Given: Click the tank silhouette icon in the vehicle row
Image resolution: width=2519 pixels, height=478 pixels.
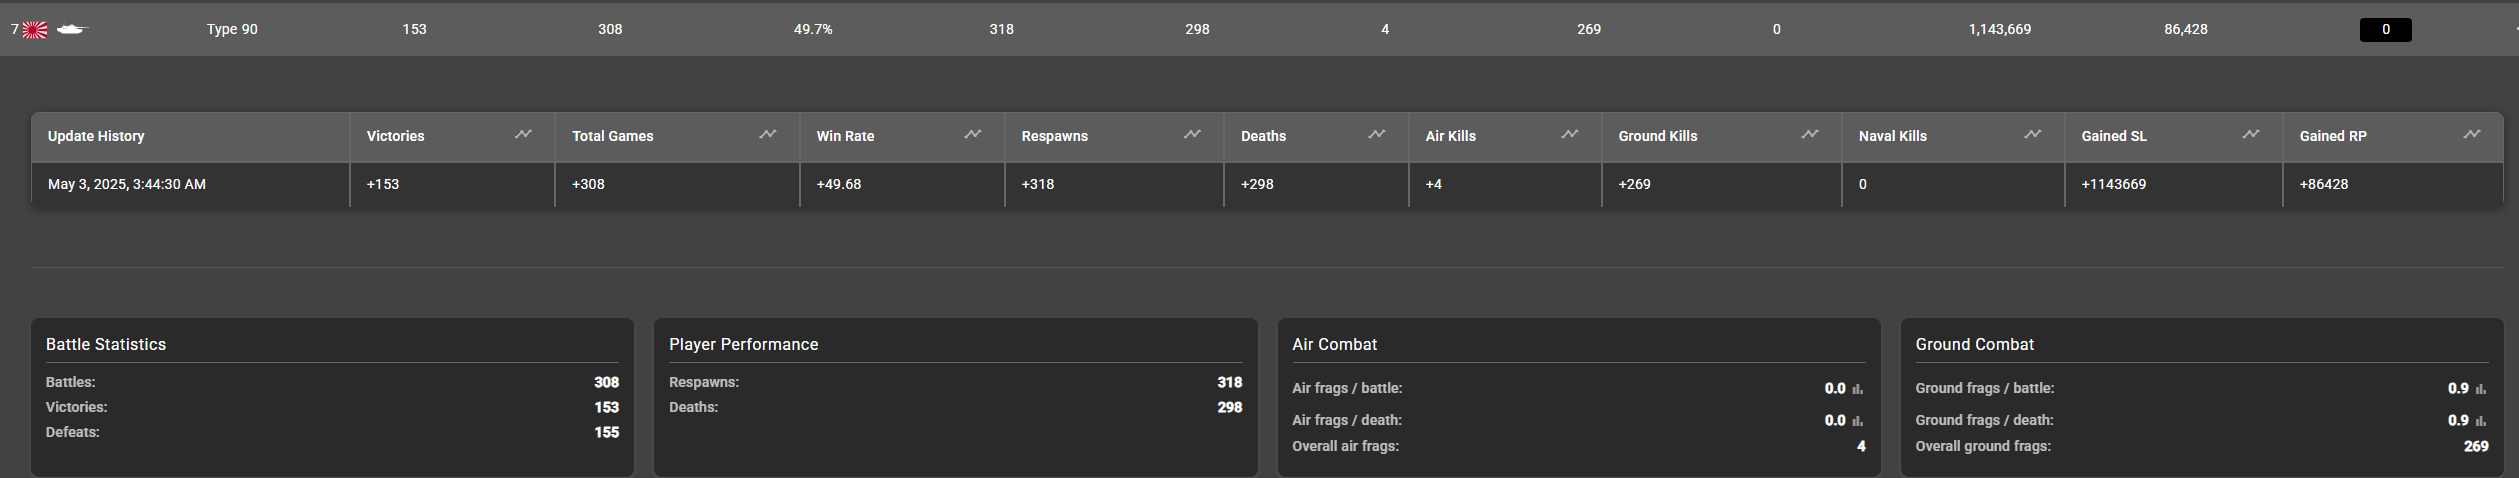Looking at the screenshot, I should point(72,30).
